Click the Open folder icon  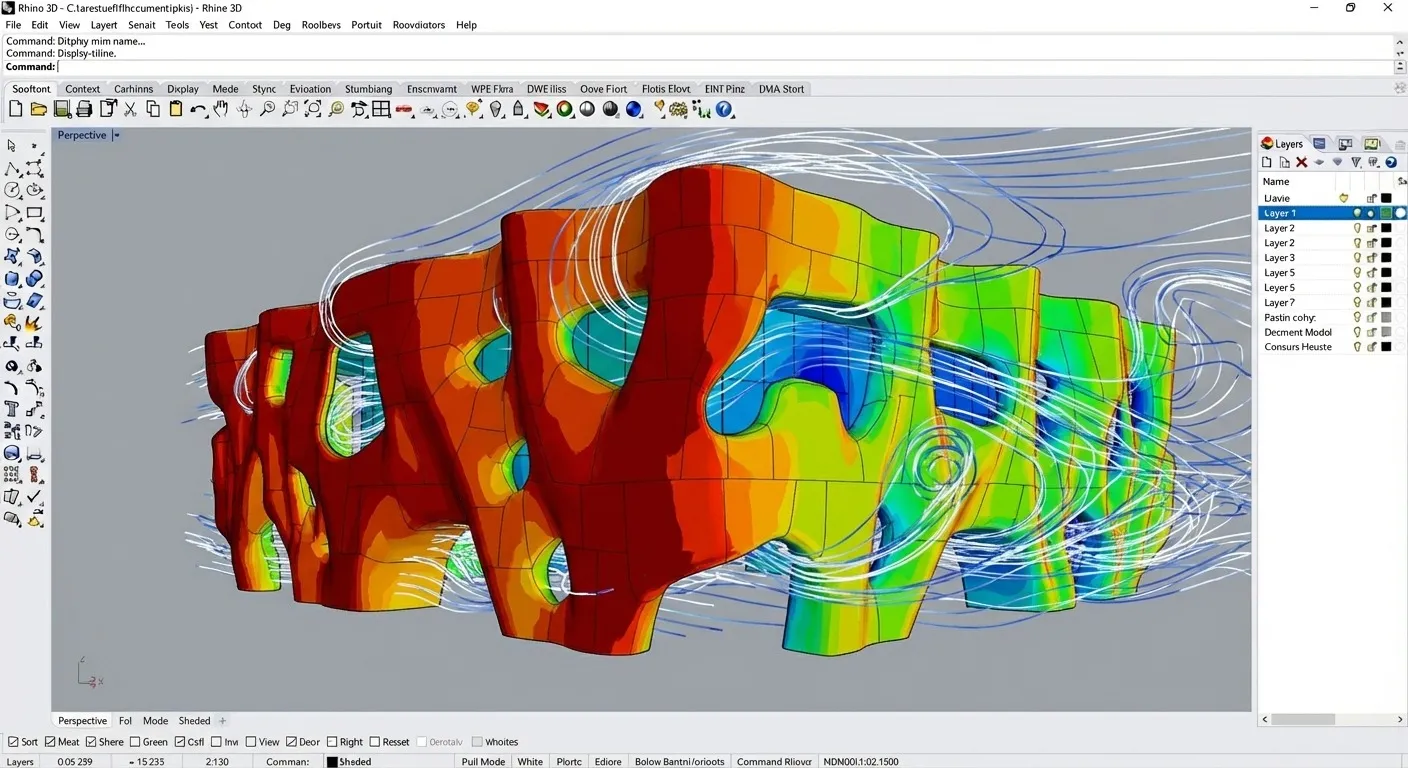coord(38,109)
